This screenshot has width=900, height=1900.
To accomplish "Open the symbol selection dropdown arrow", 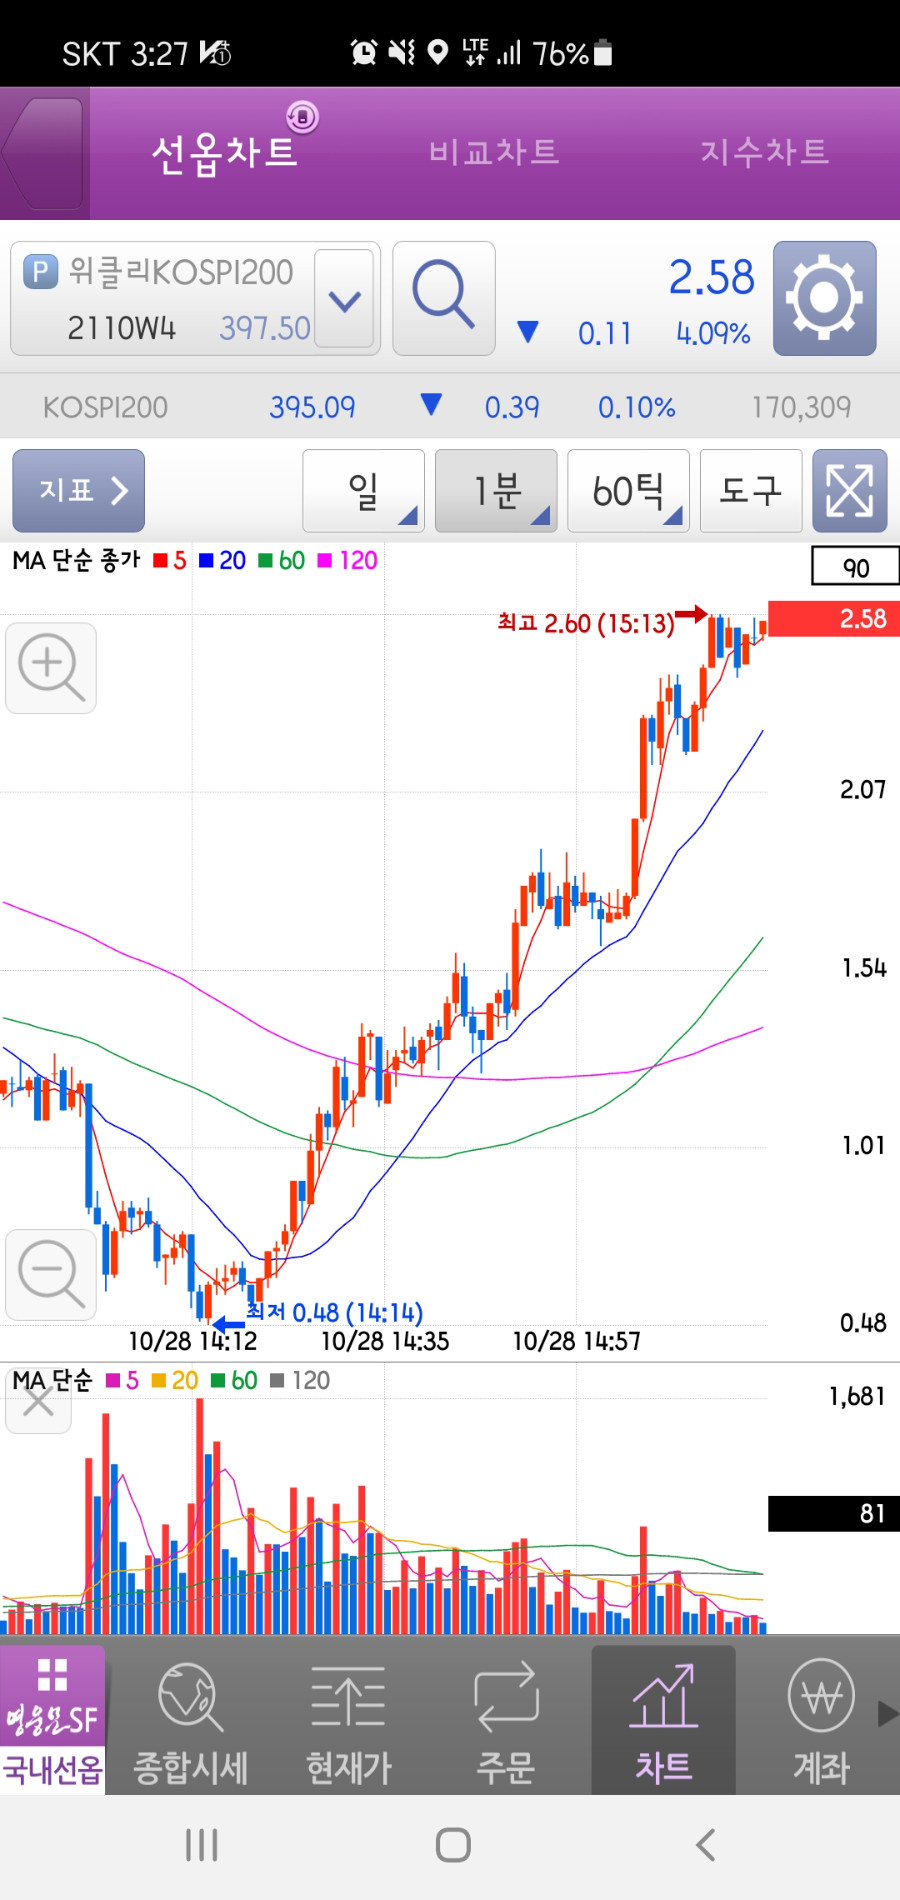I will pos(345,299).
